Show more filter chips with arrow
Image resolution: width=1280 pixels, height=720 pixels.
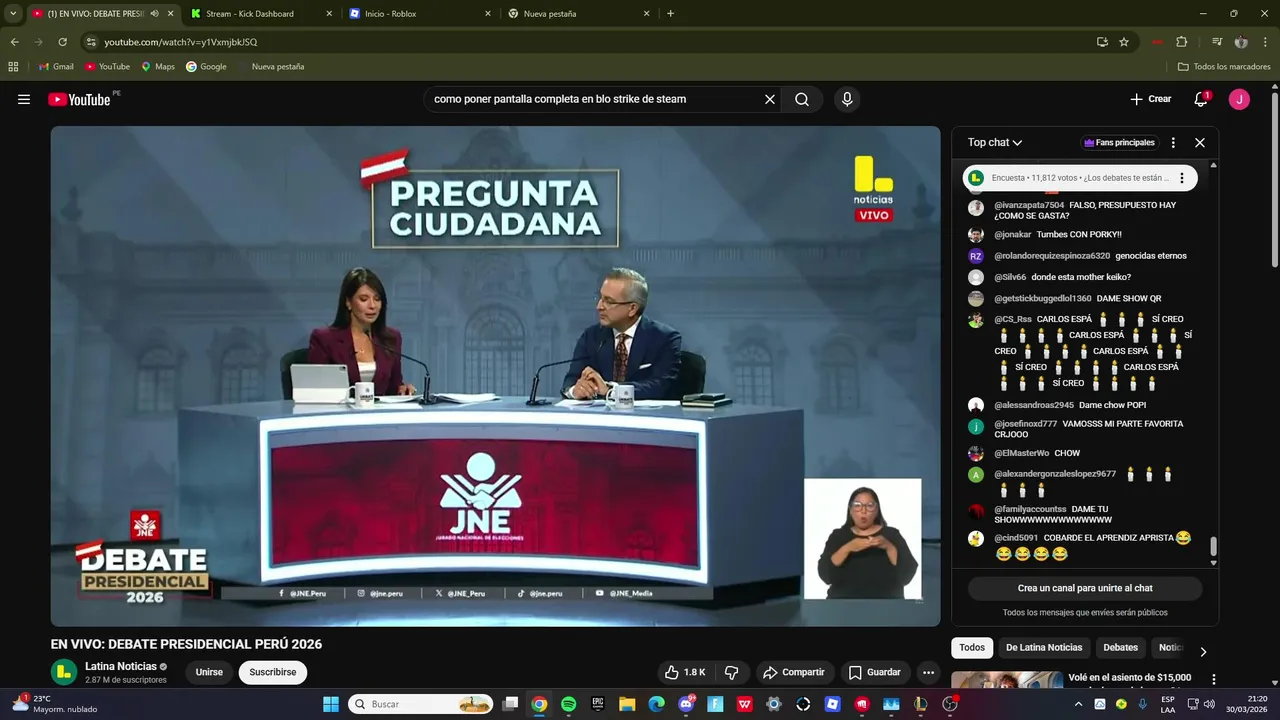coord(1203,651)
